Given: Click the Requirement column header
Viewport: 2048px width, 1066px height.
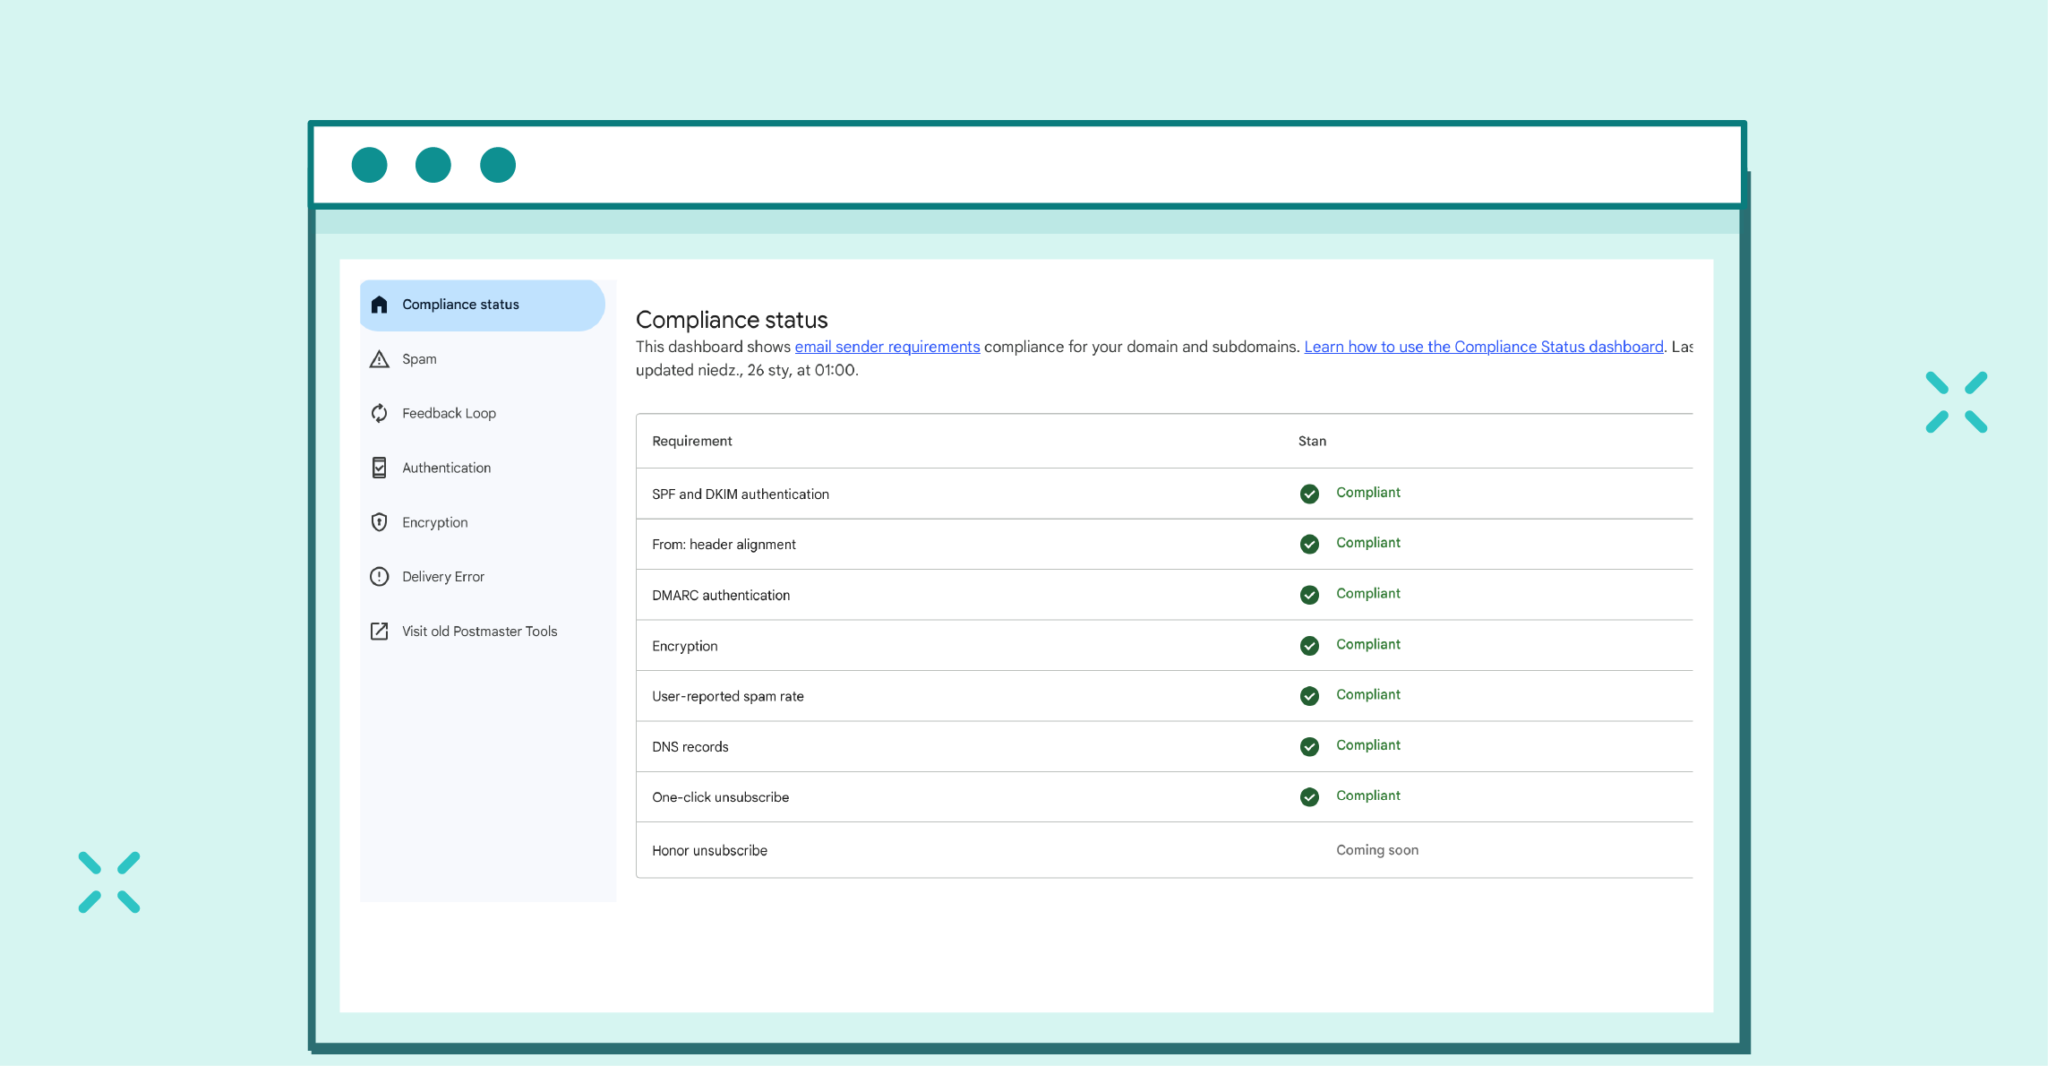Looking at the screenshot, I should [691, 440].
